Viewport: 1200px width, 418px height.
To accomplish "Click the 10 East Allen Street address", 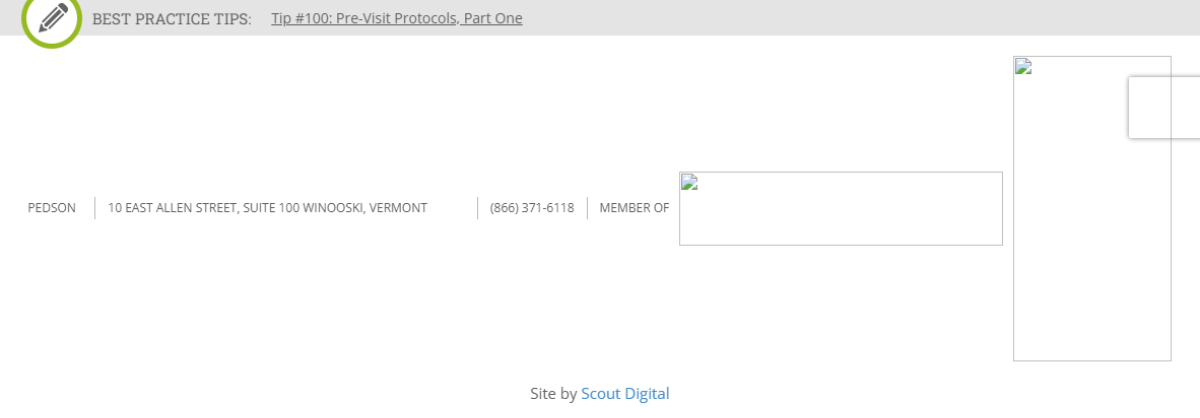I will 267,208.
